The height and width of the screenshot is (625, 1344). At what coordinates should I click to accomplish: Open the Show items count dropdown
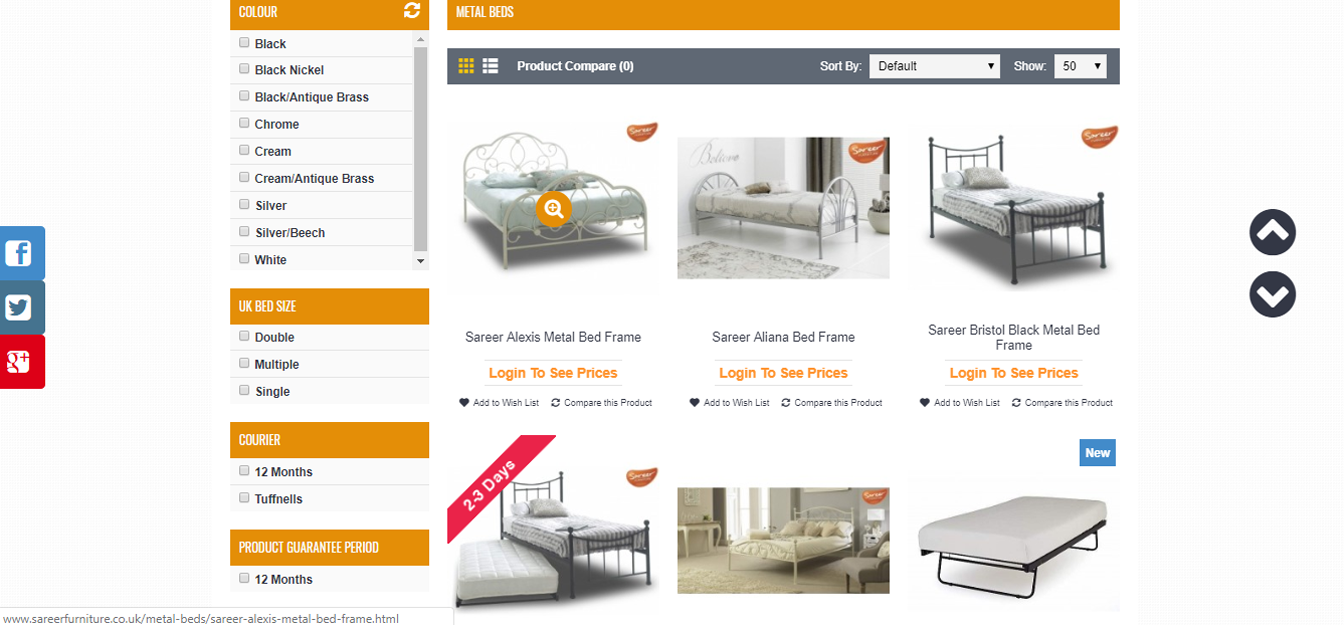coord(1080,66)
